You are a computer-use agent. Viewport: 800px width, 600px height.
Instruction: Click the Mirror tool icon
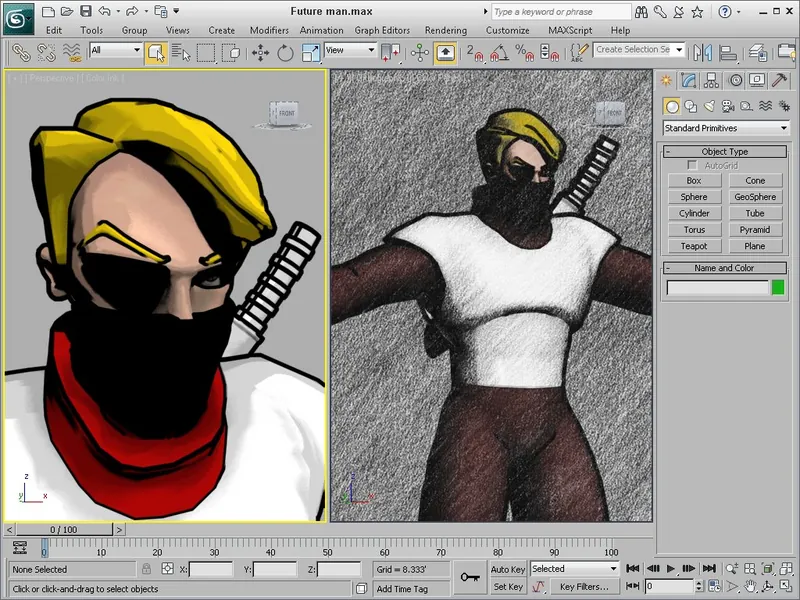click(x=703, y=52)
